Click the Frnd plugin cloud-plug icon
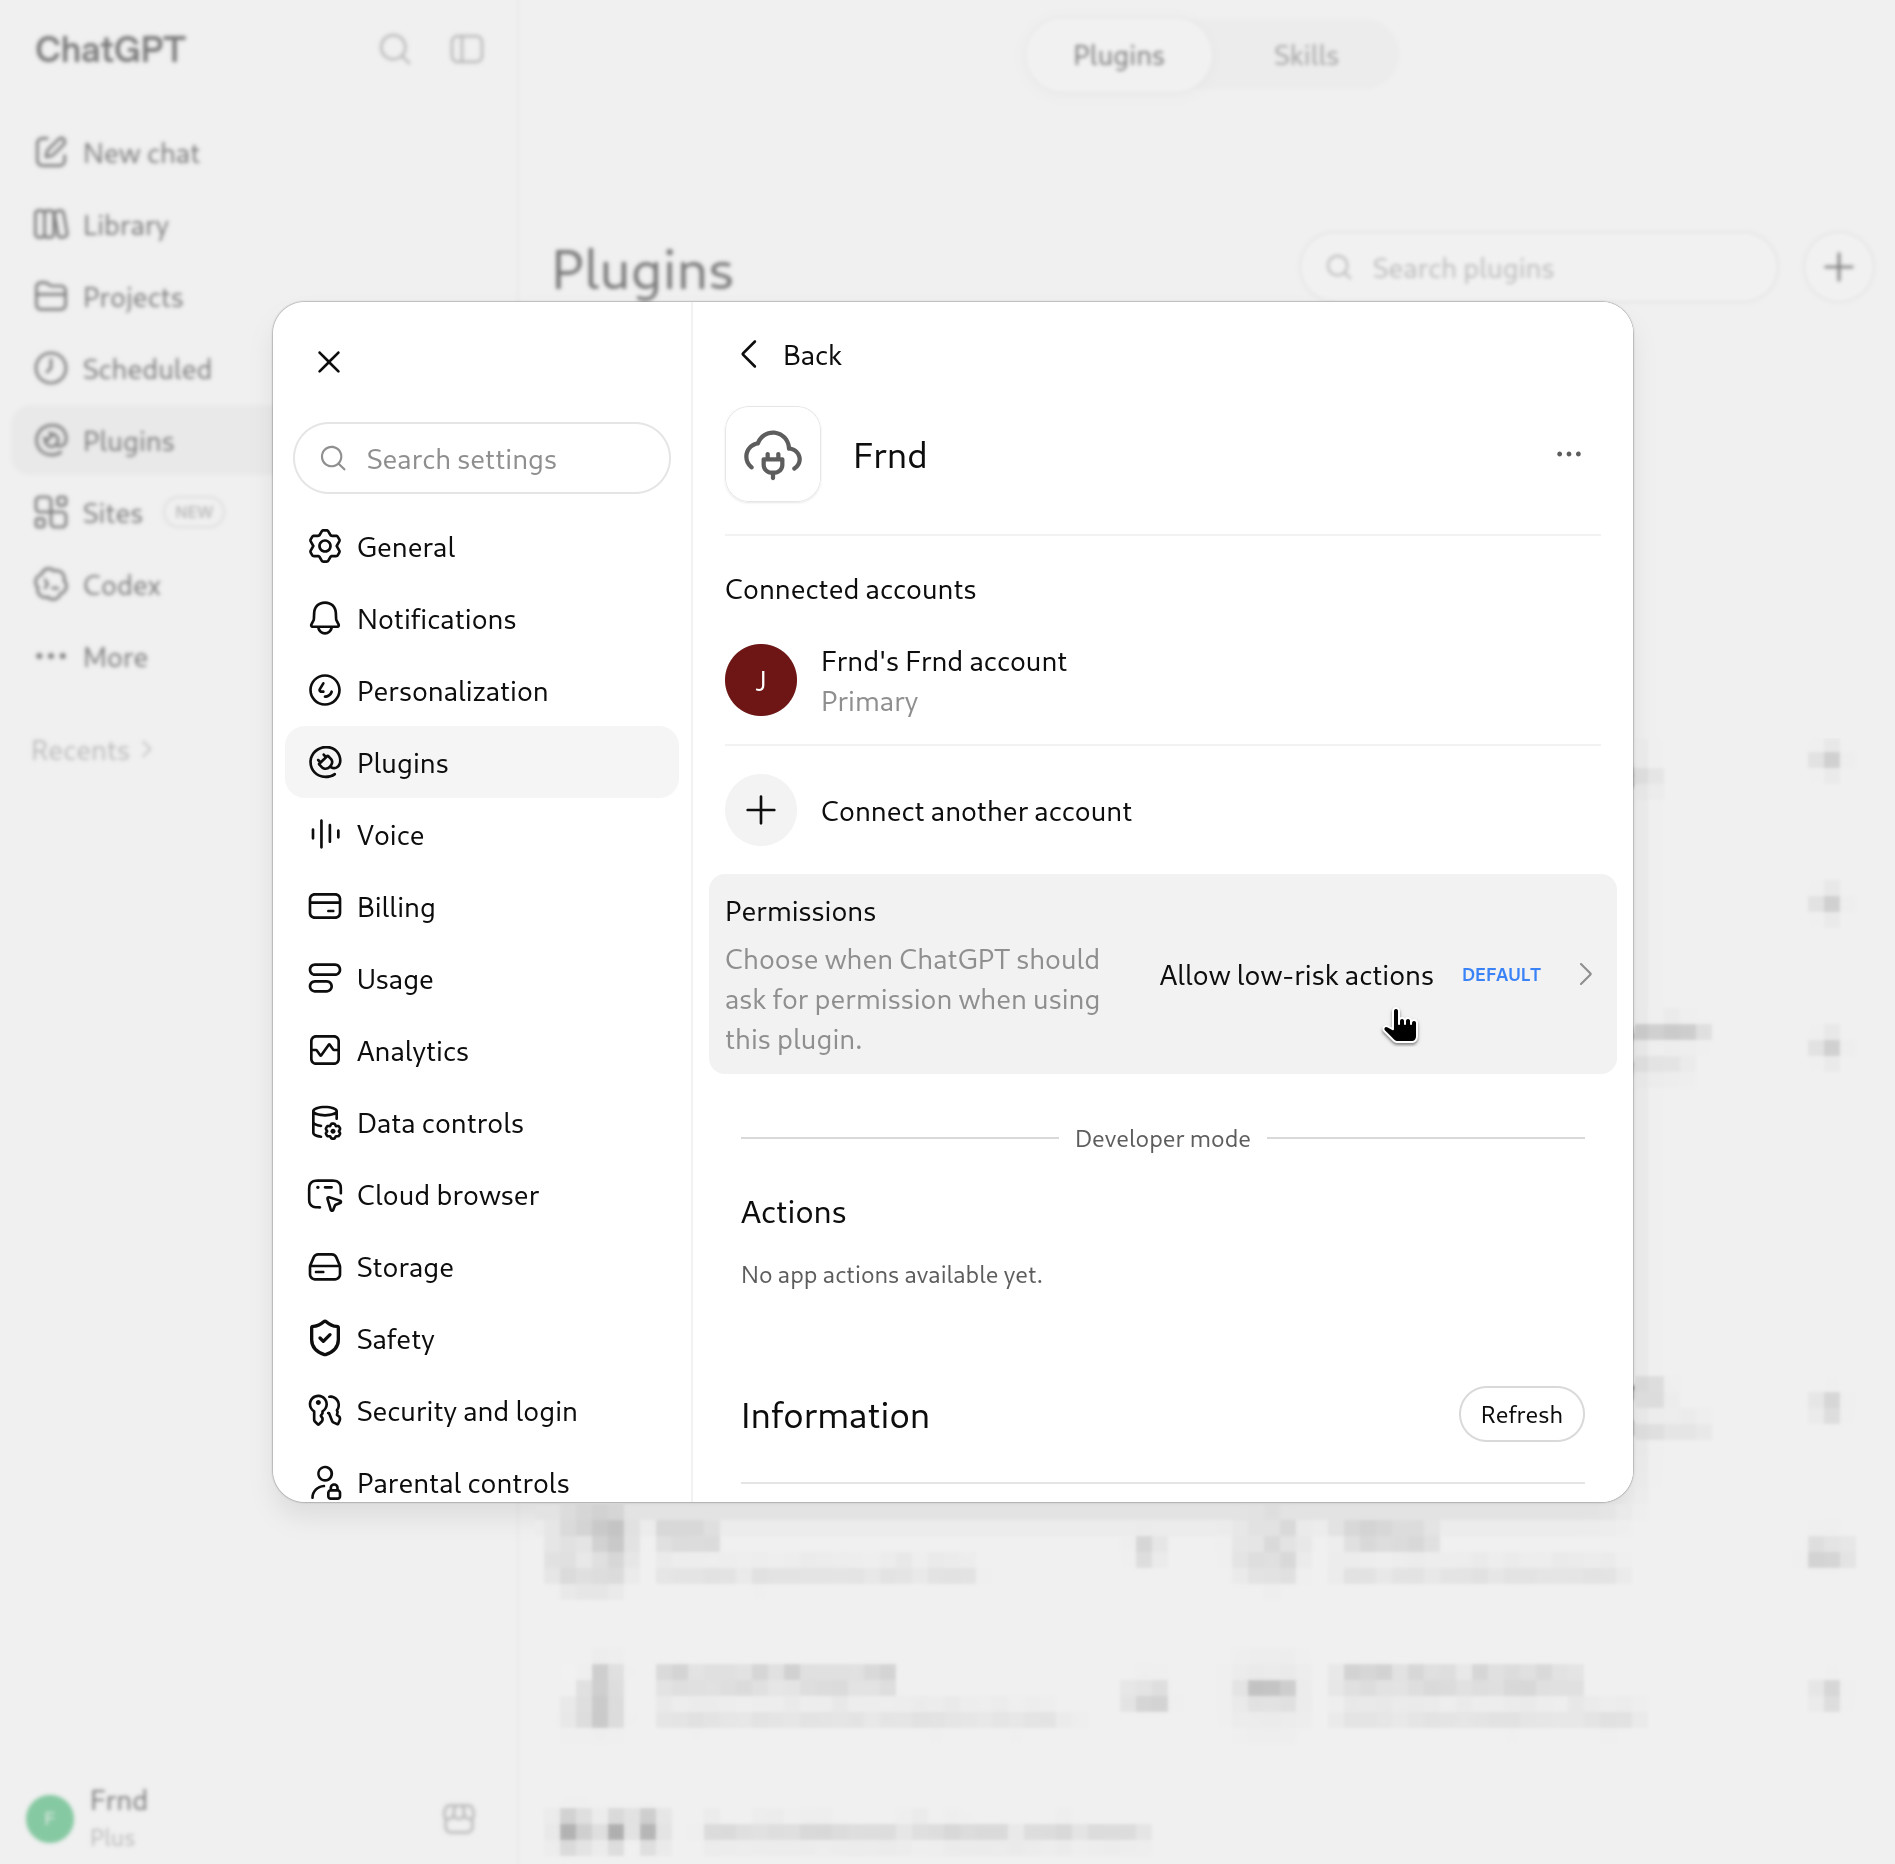This screenshot has width=1895, height=1864. pyautogui.click(x=773, y=455)
